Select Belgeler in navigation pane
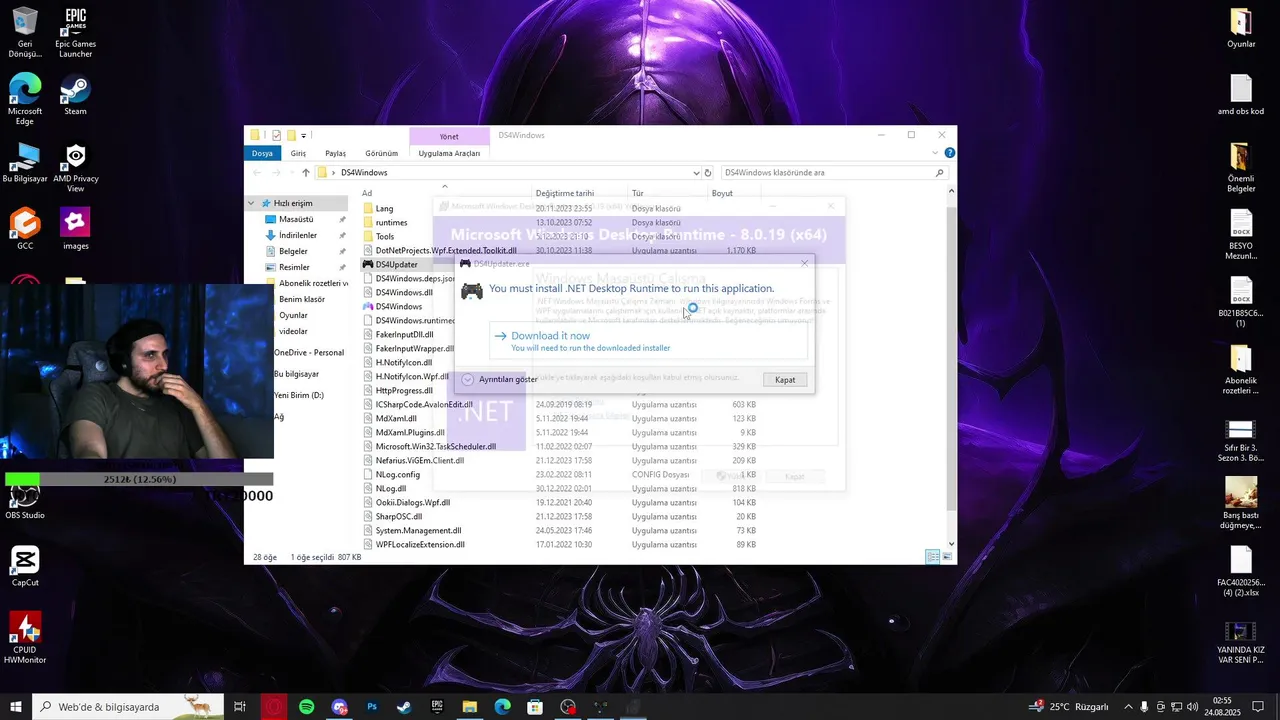The width and height of the screenshot is (1280, 720). coord(293,251)
